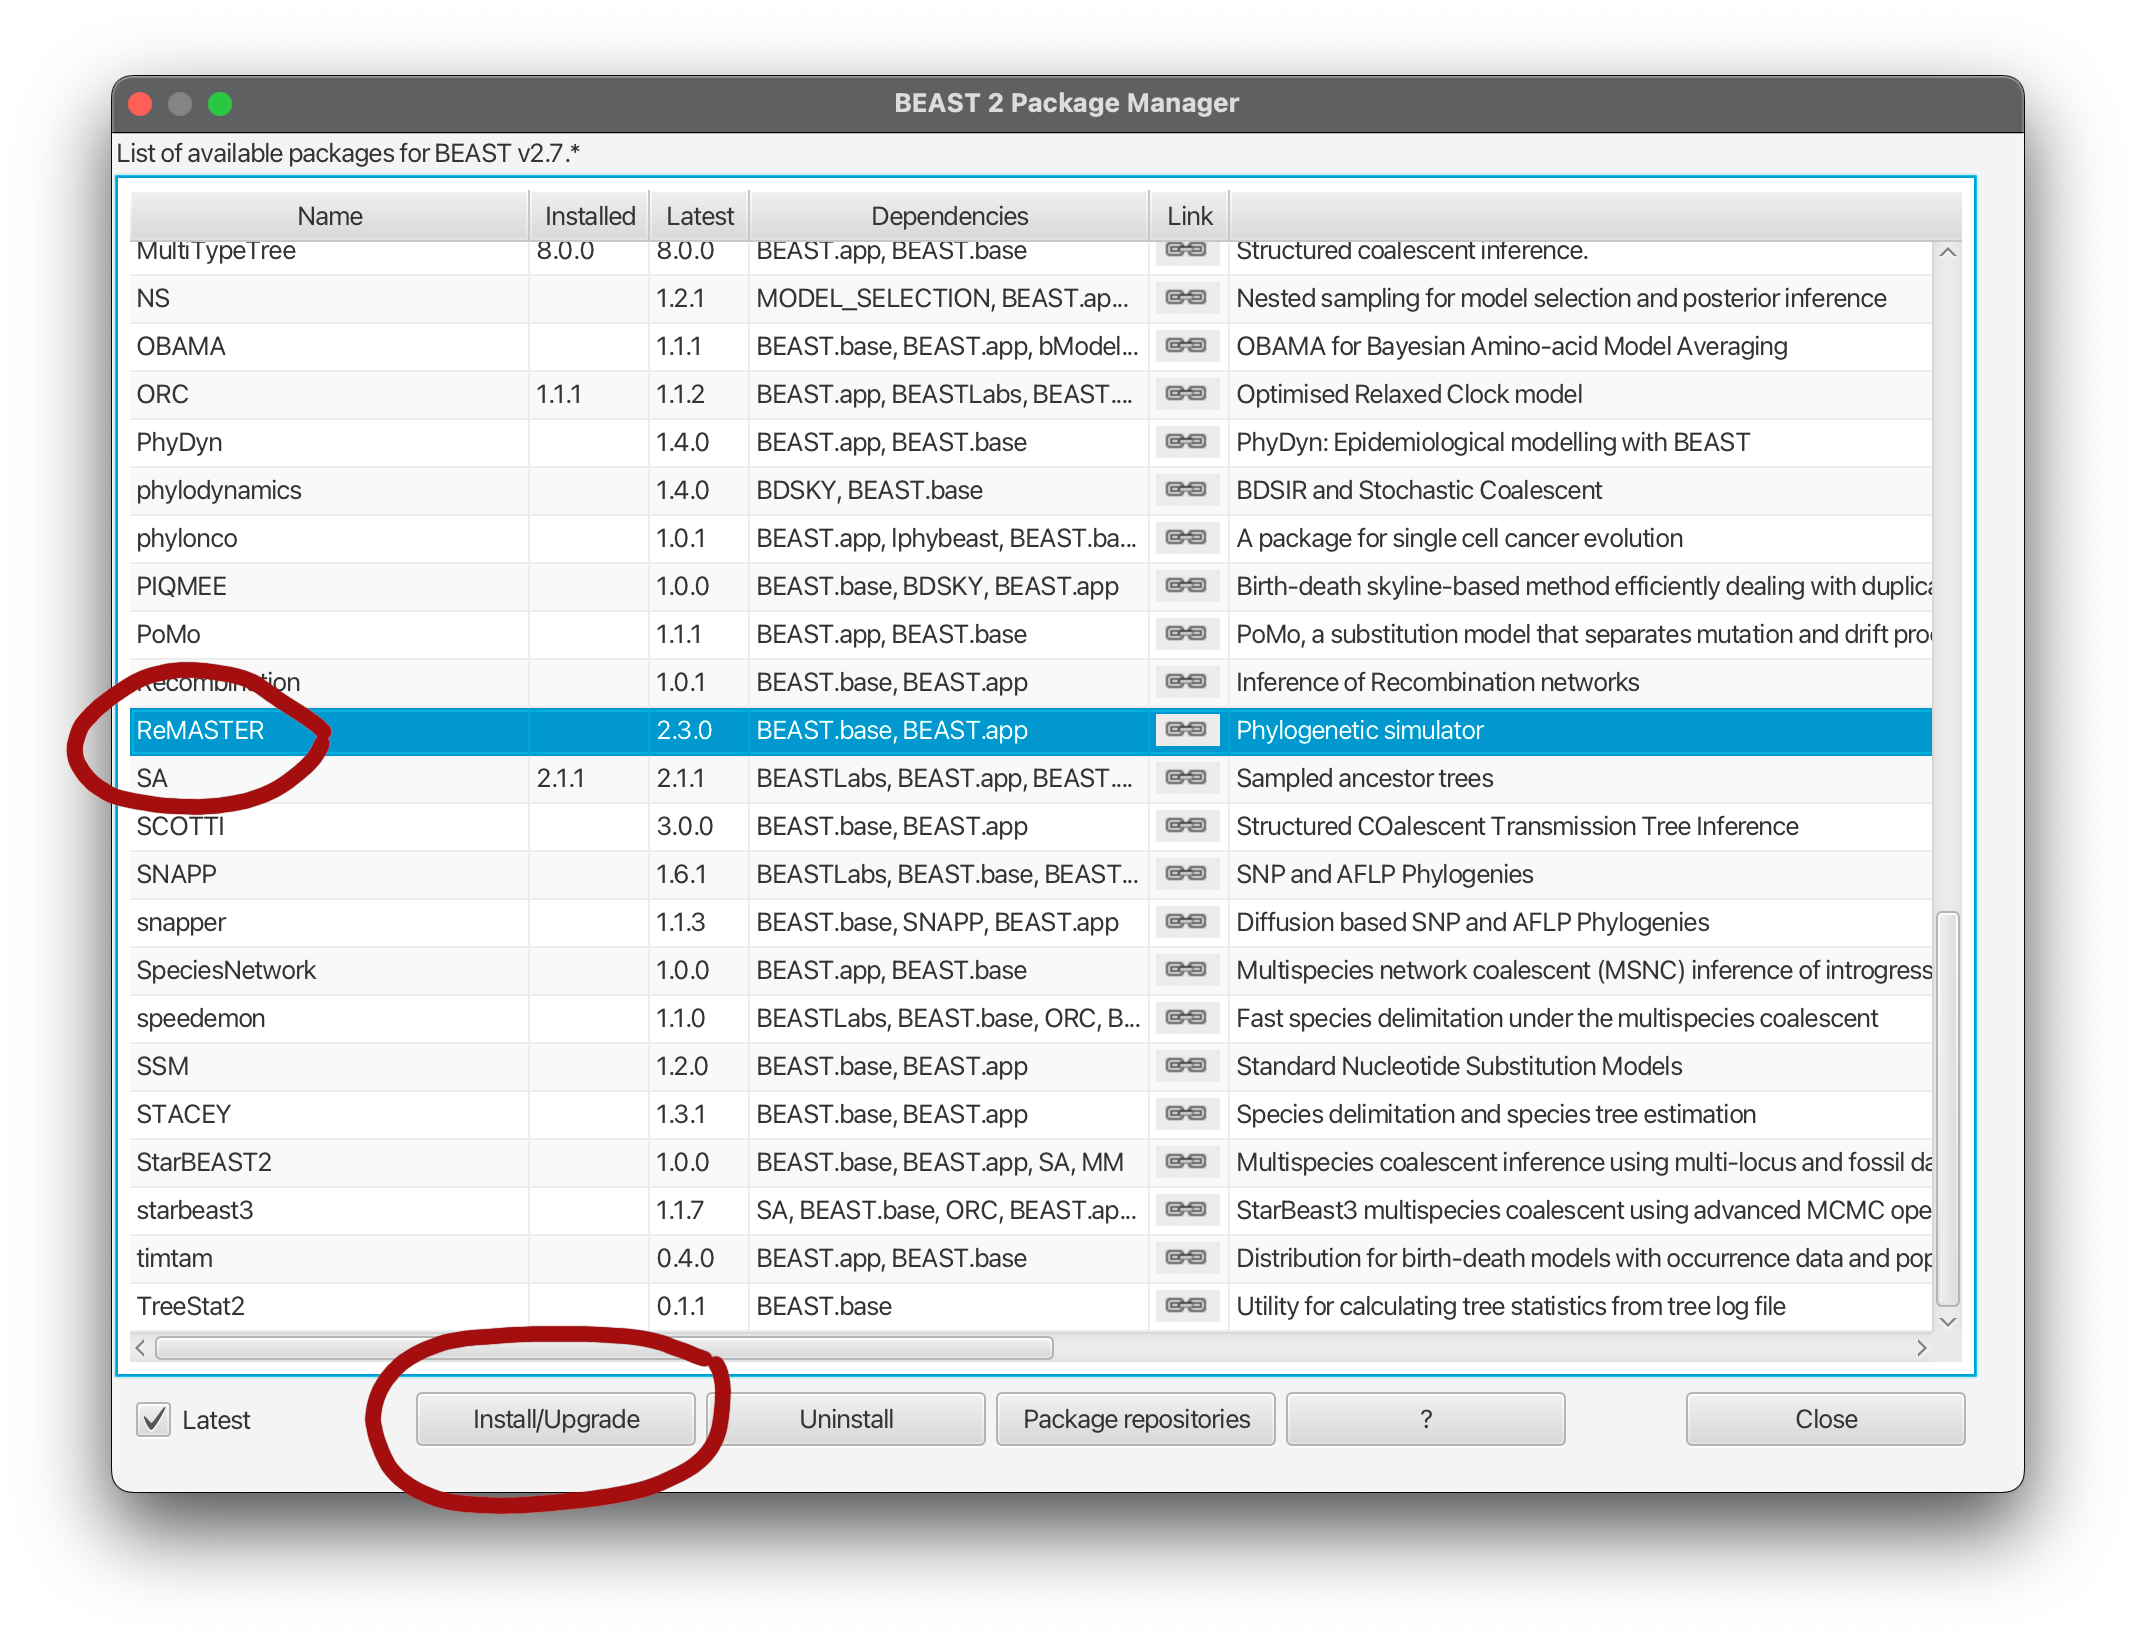The width and height of the screenshot is (2136, 1640).
Task: Open the link icon for STACEY package
Action: click(x=1186, y=1114)
